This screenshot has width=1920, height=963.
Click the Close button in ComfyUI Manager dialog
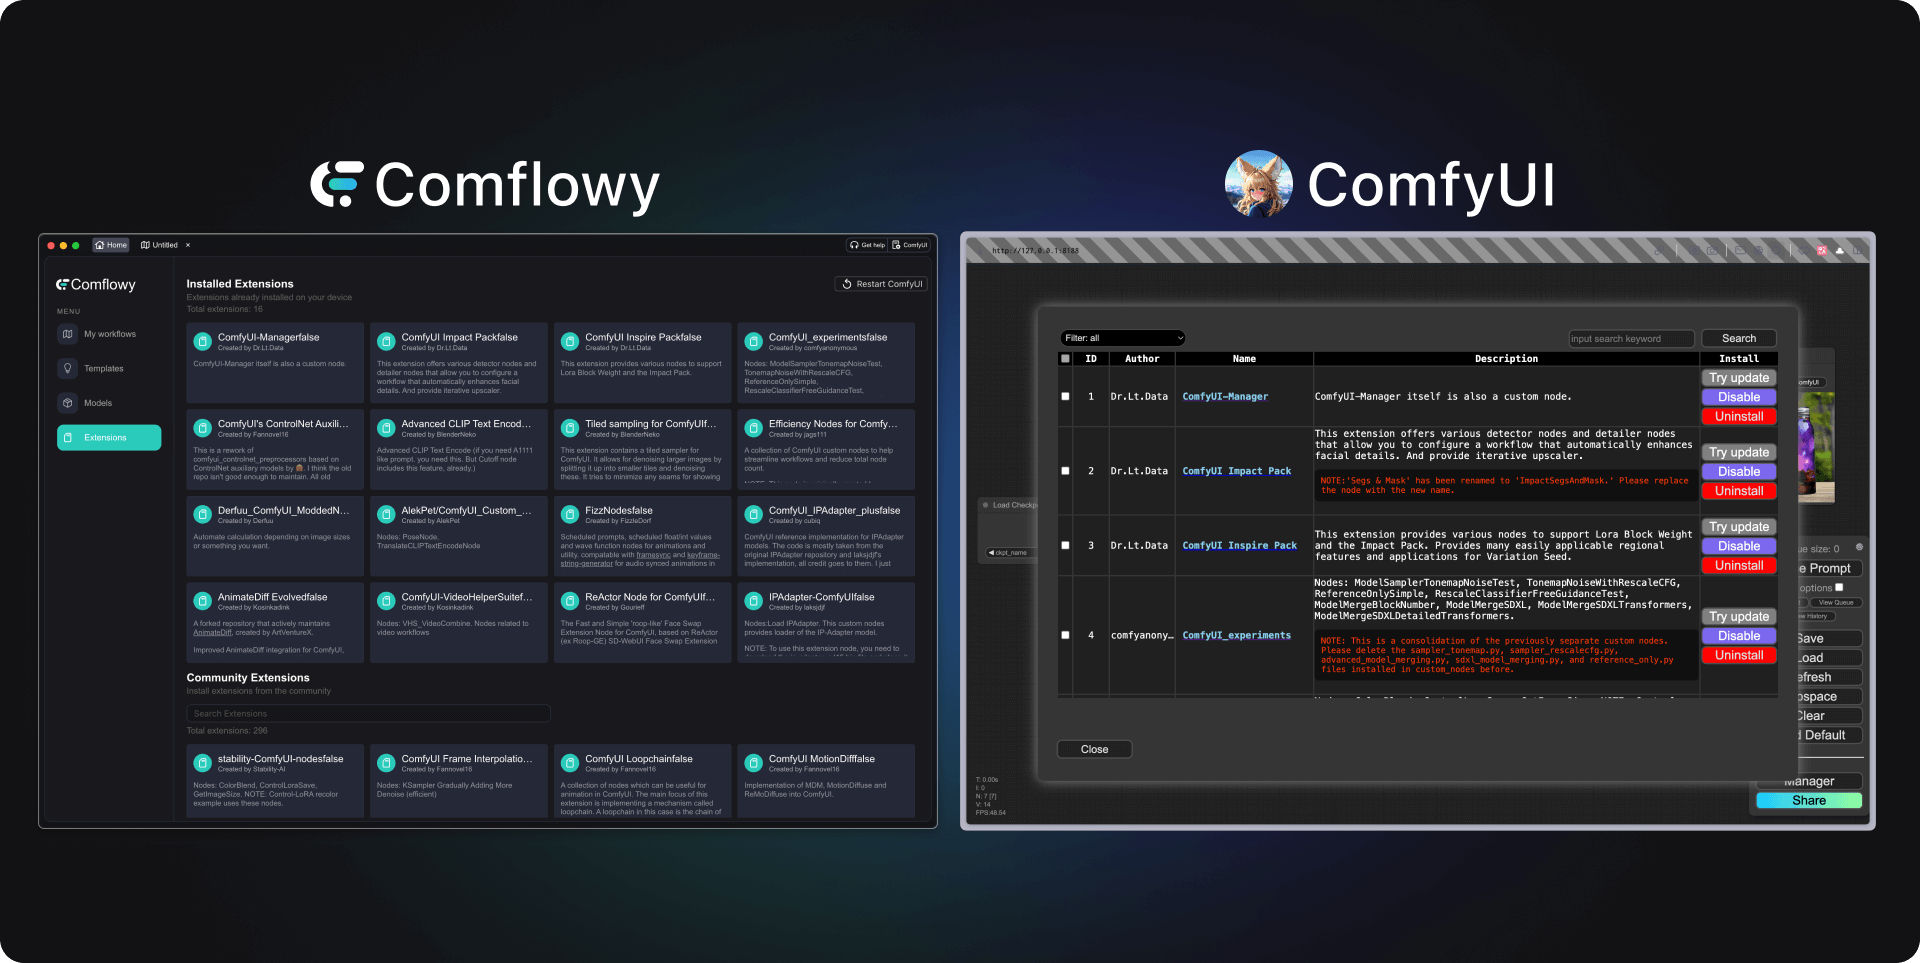tap(1094, 749)
